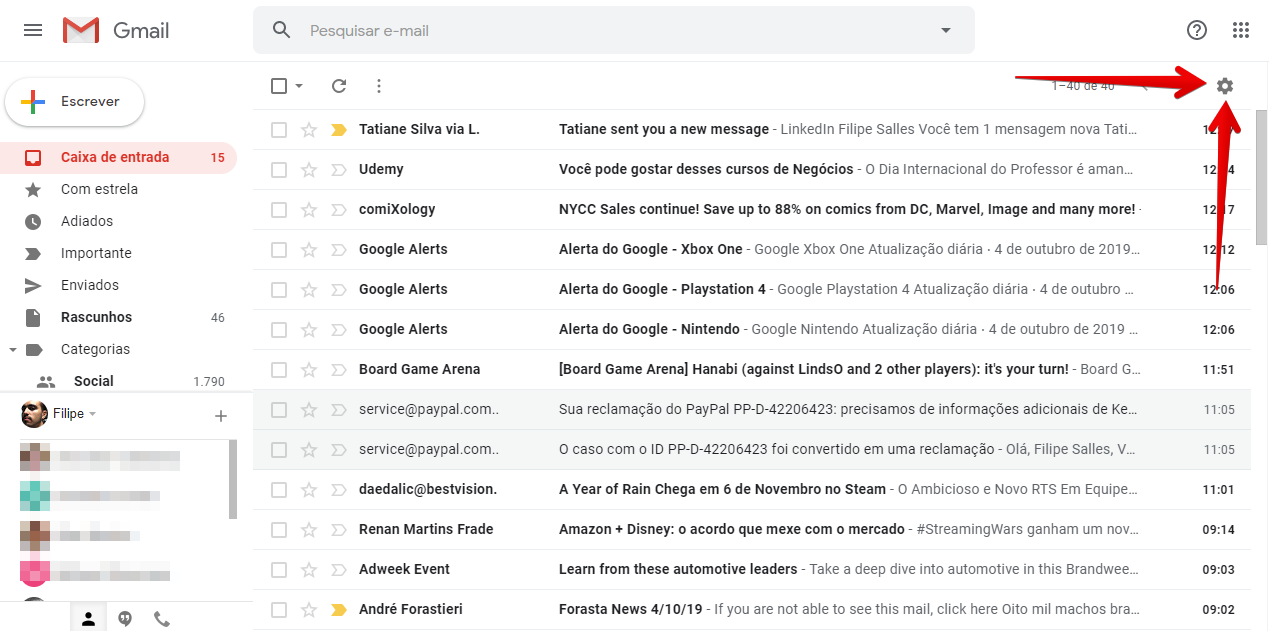Open Gmail settings gear

tap(1225, 86)
